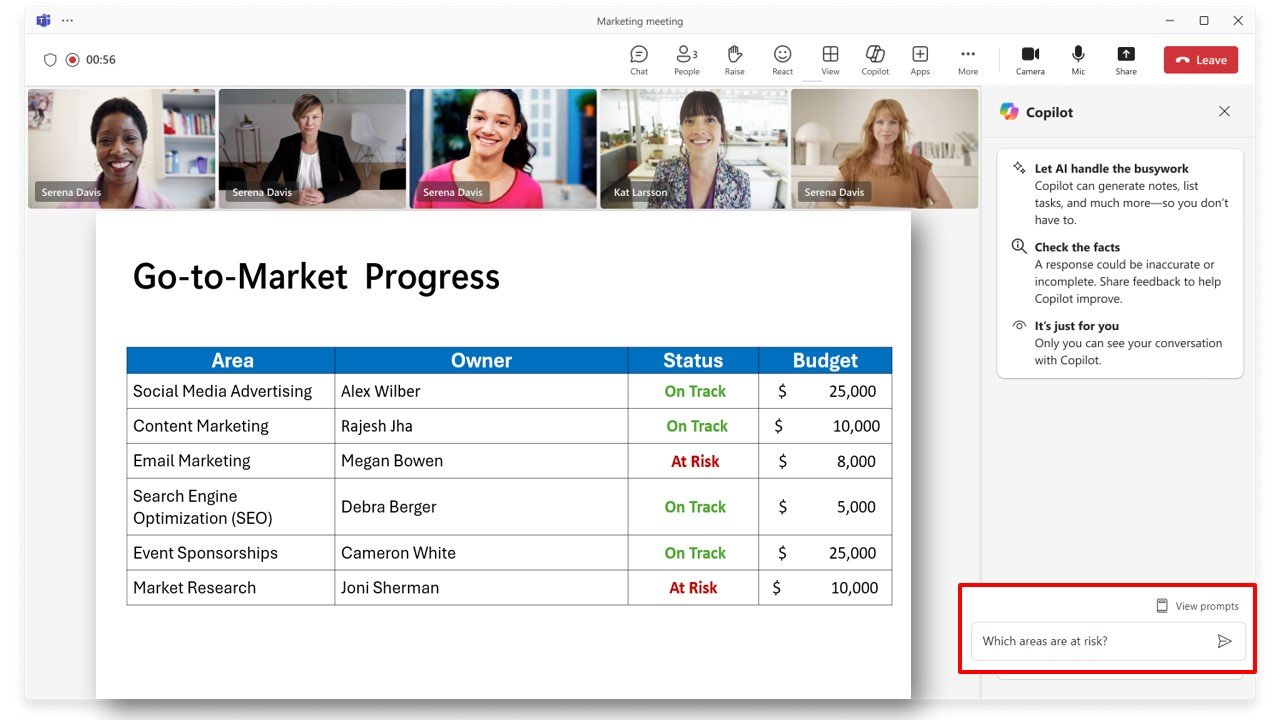Leave the meeting
This screenshot has height=720, width=1280.
pyautogui.click(x=1201, y=60)
